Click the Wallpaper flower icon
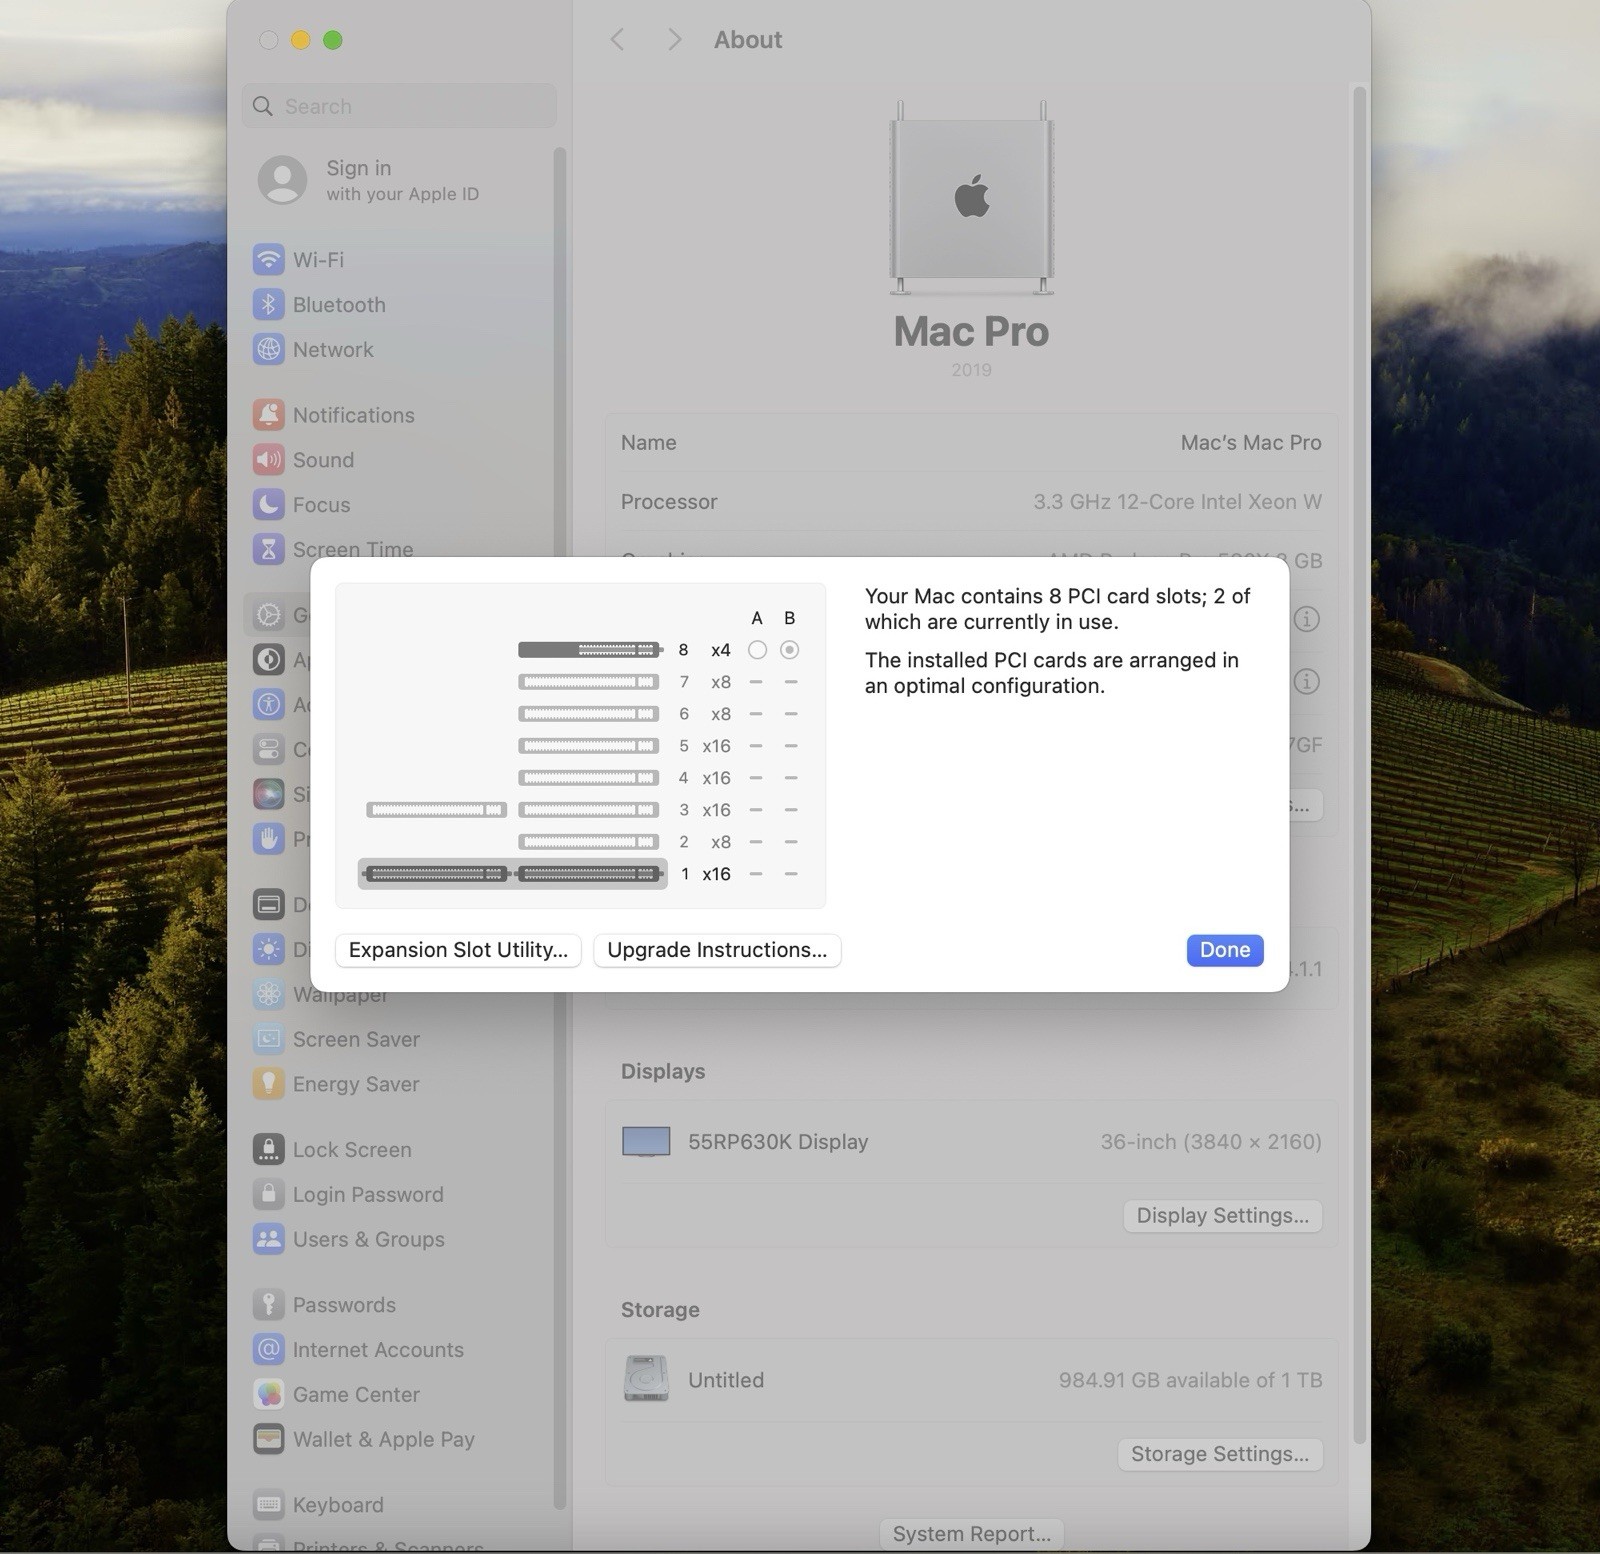This screenshot has height=1554, width=1600. tap(268, 994)
